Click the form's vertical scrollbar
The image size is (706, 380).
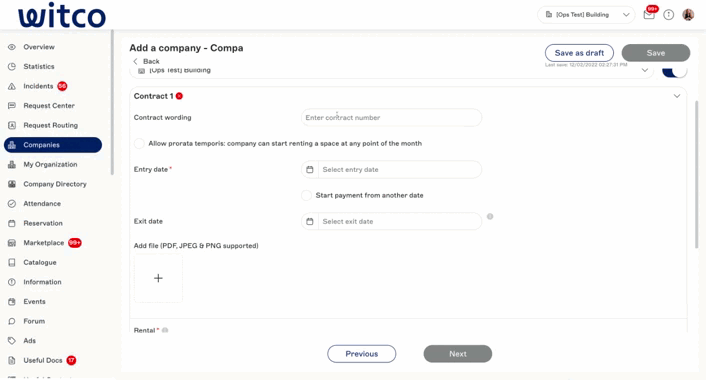(697, 174)
